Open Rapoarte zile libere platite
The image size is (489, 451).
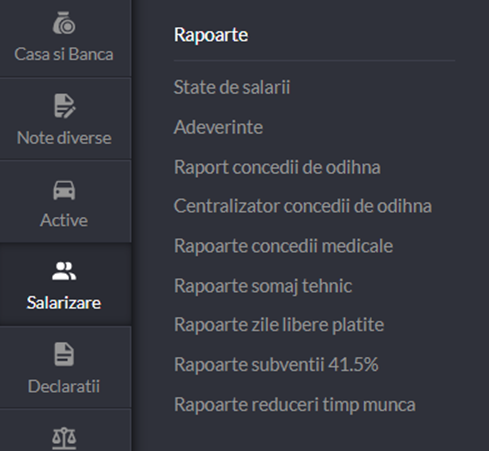(x=279, y=325)
